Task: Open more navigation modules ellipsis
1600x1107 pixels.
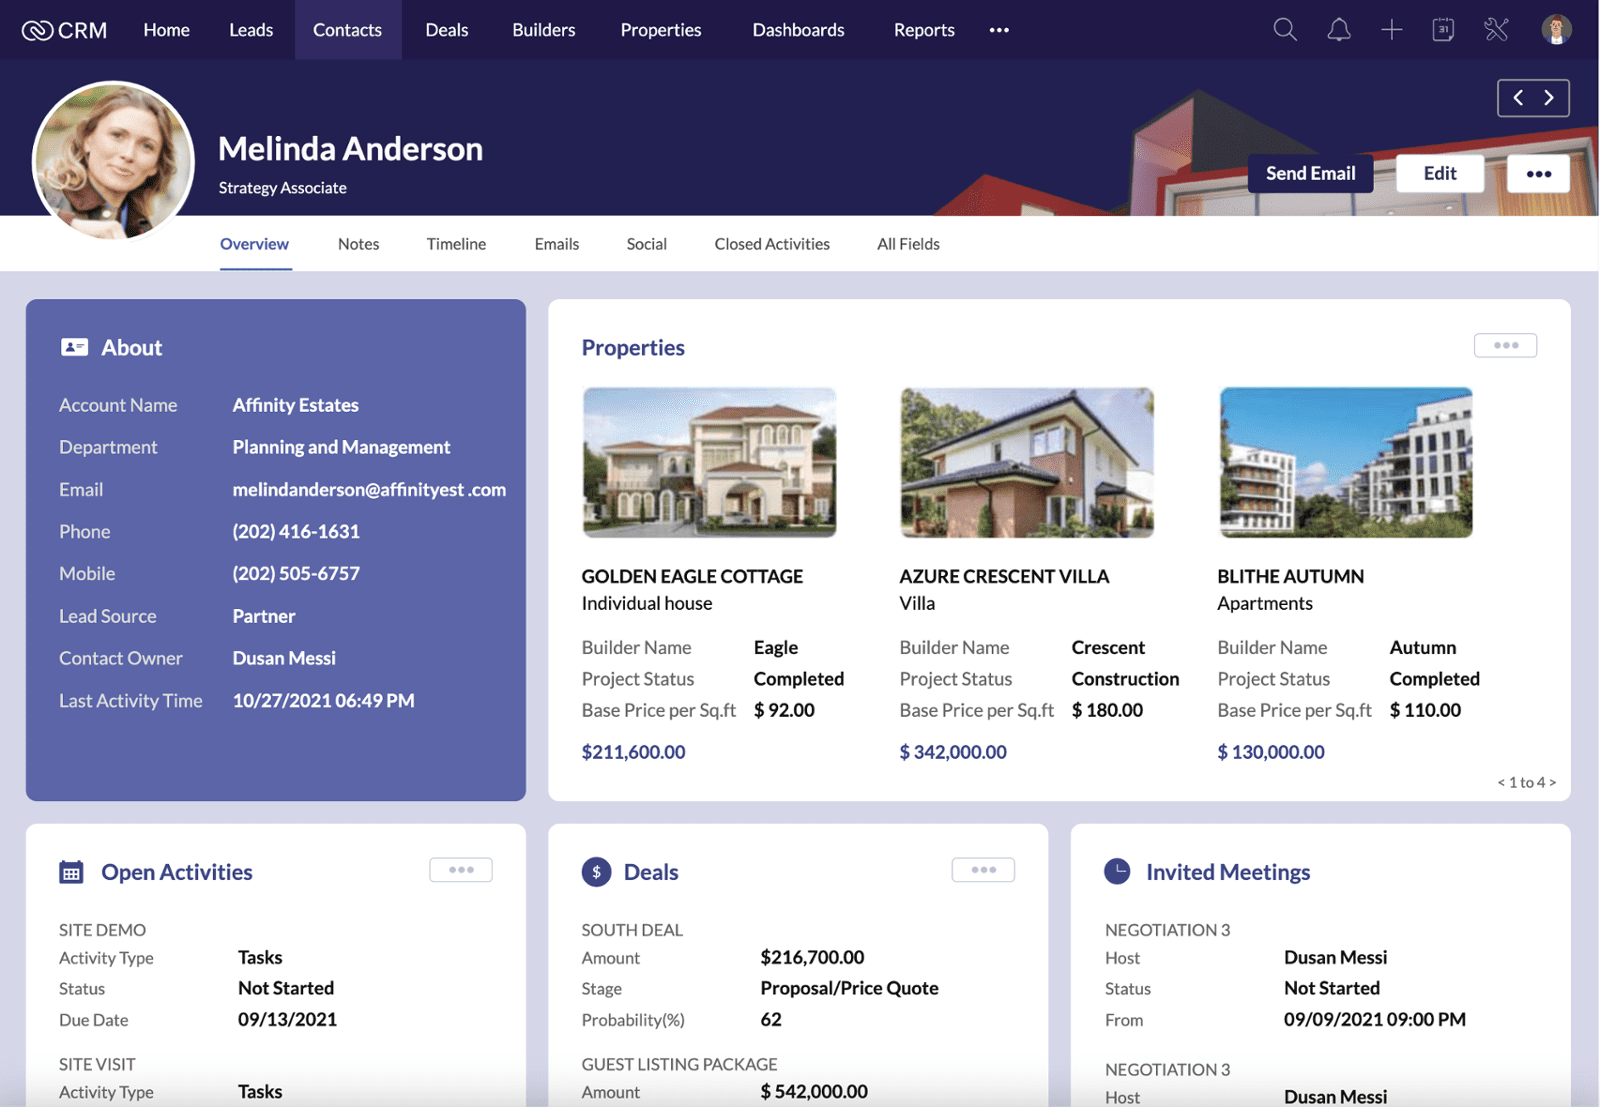Action: pos(999,30)
